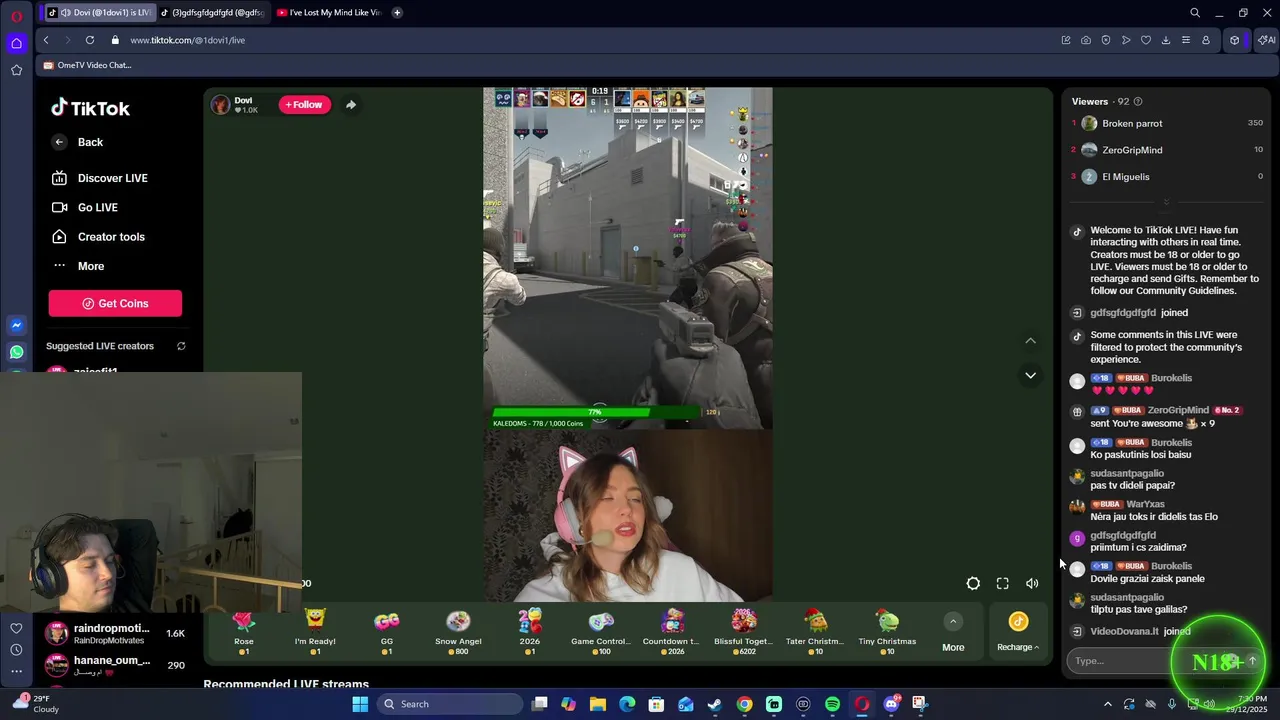Open Opera easy setup sliders

(x=1186, y=40)
